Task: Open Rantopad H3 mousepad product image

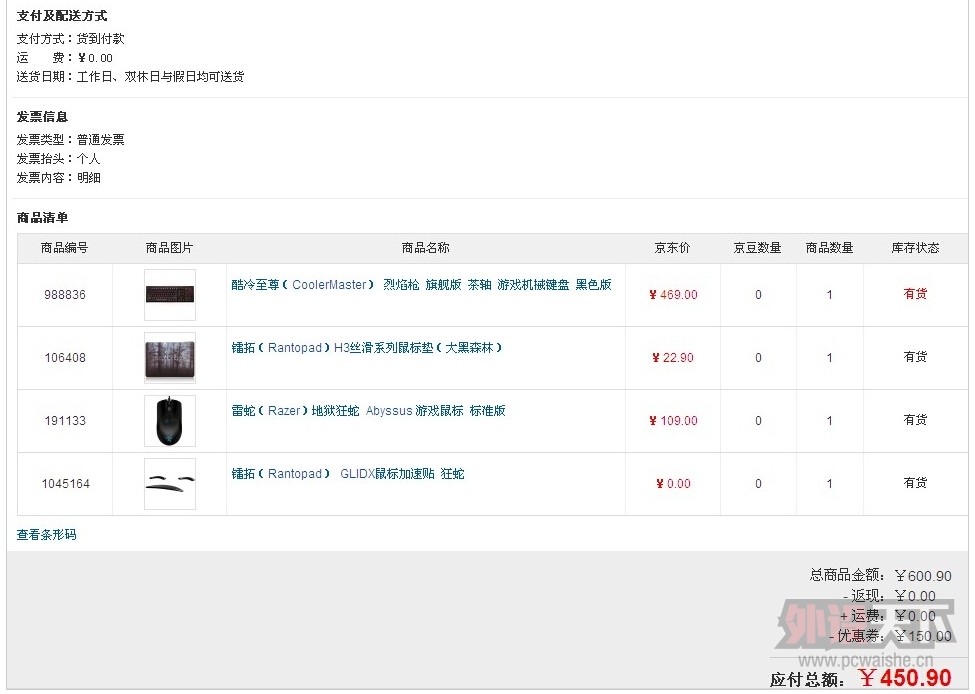Action: (170, 358)
